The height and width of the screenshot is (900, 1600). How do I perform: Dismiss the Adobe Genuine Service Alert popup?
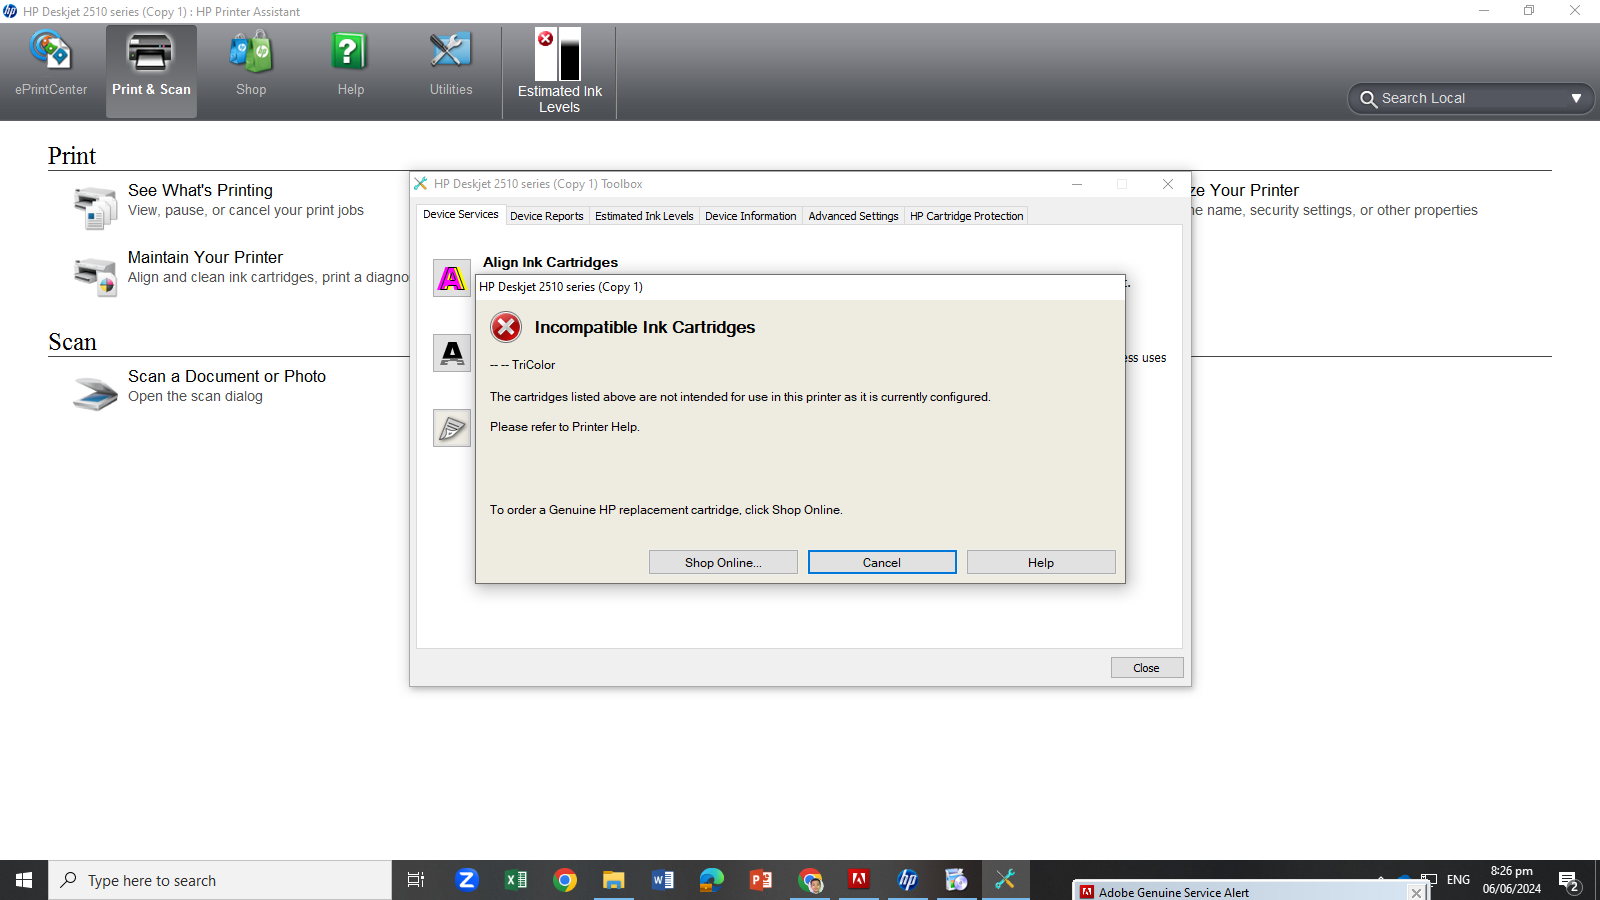(x=1416, y=893)
